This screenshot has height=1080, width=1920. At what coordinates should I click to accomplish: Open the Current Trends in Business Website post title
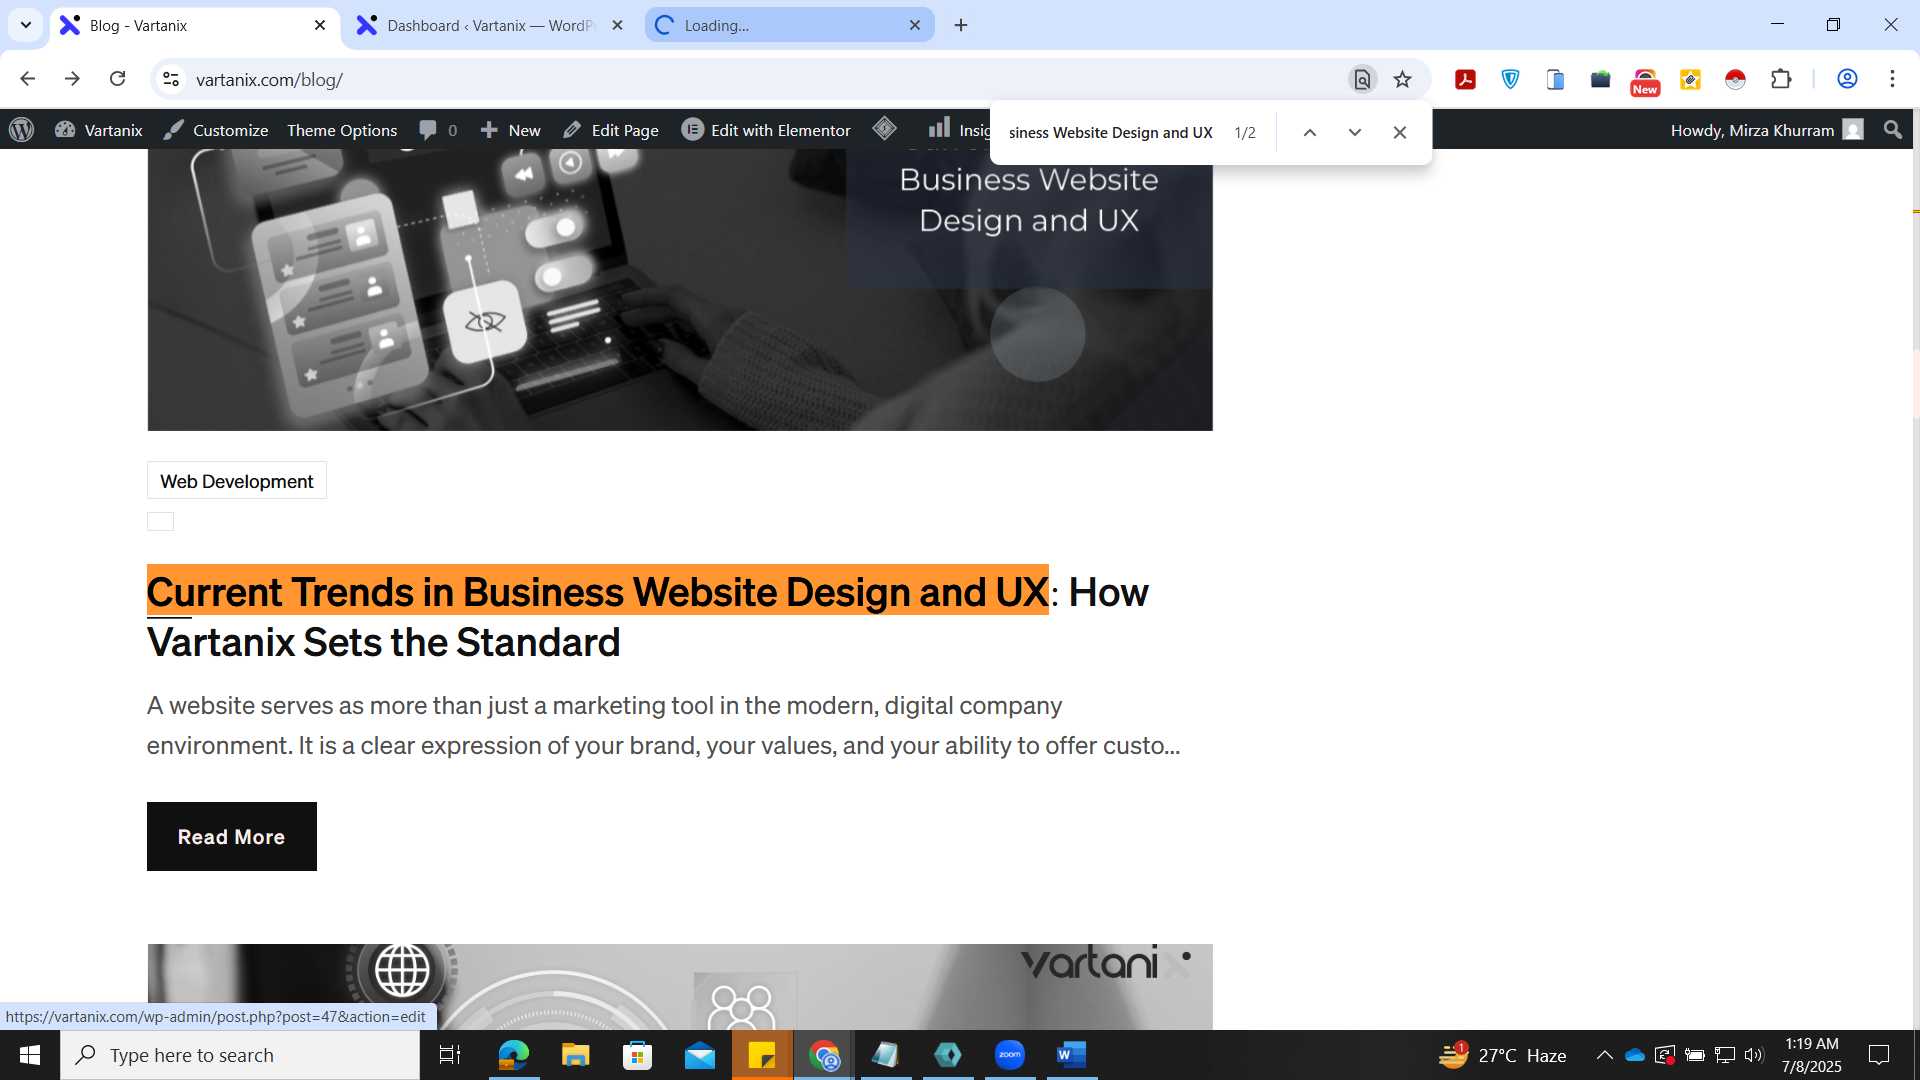647,616
